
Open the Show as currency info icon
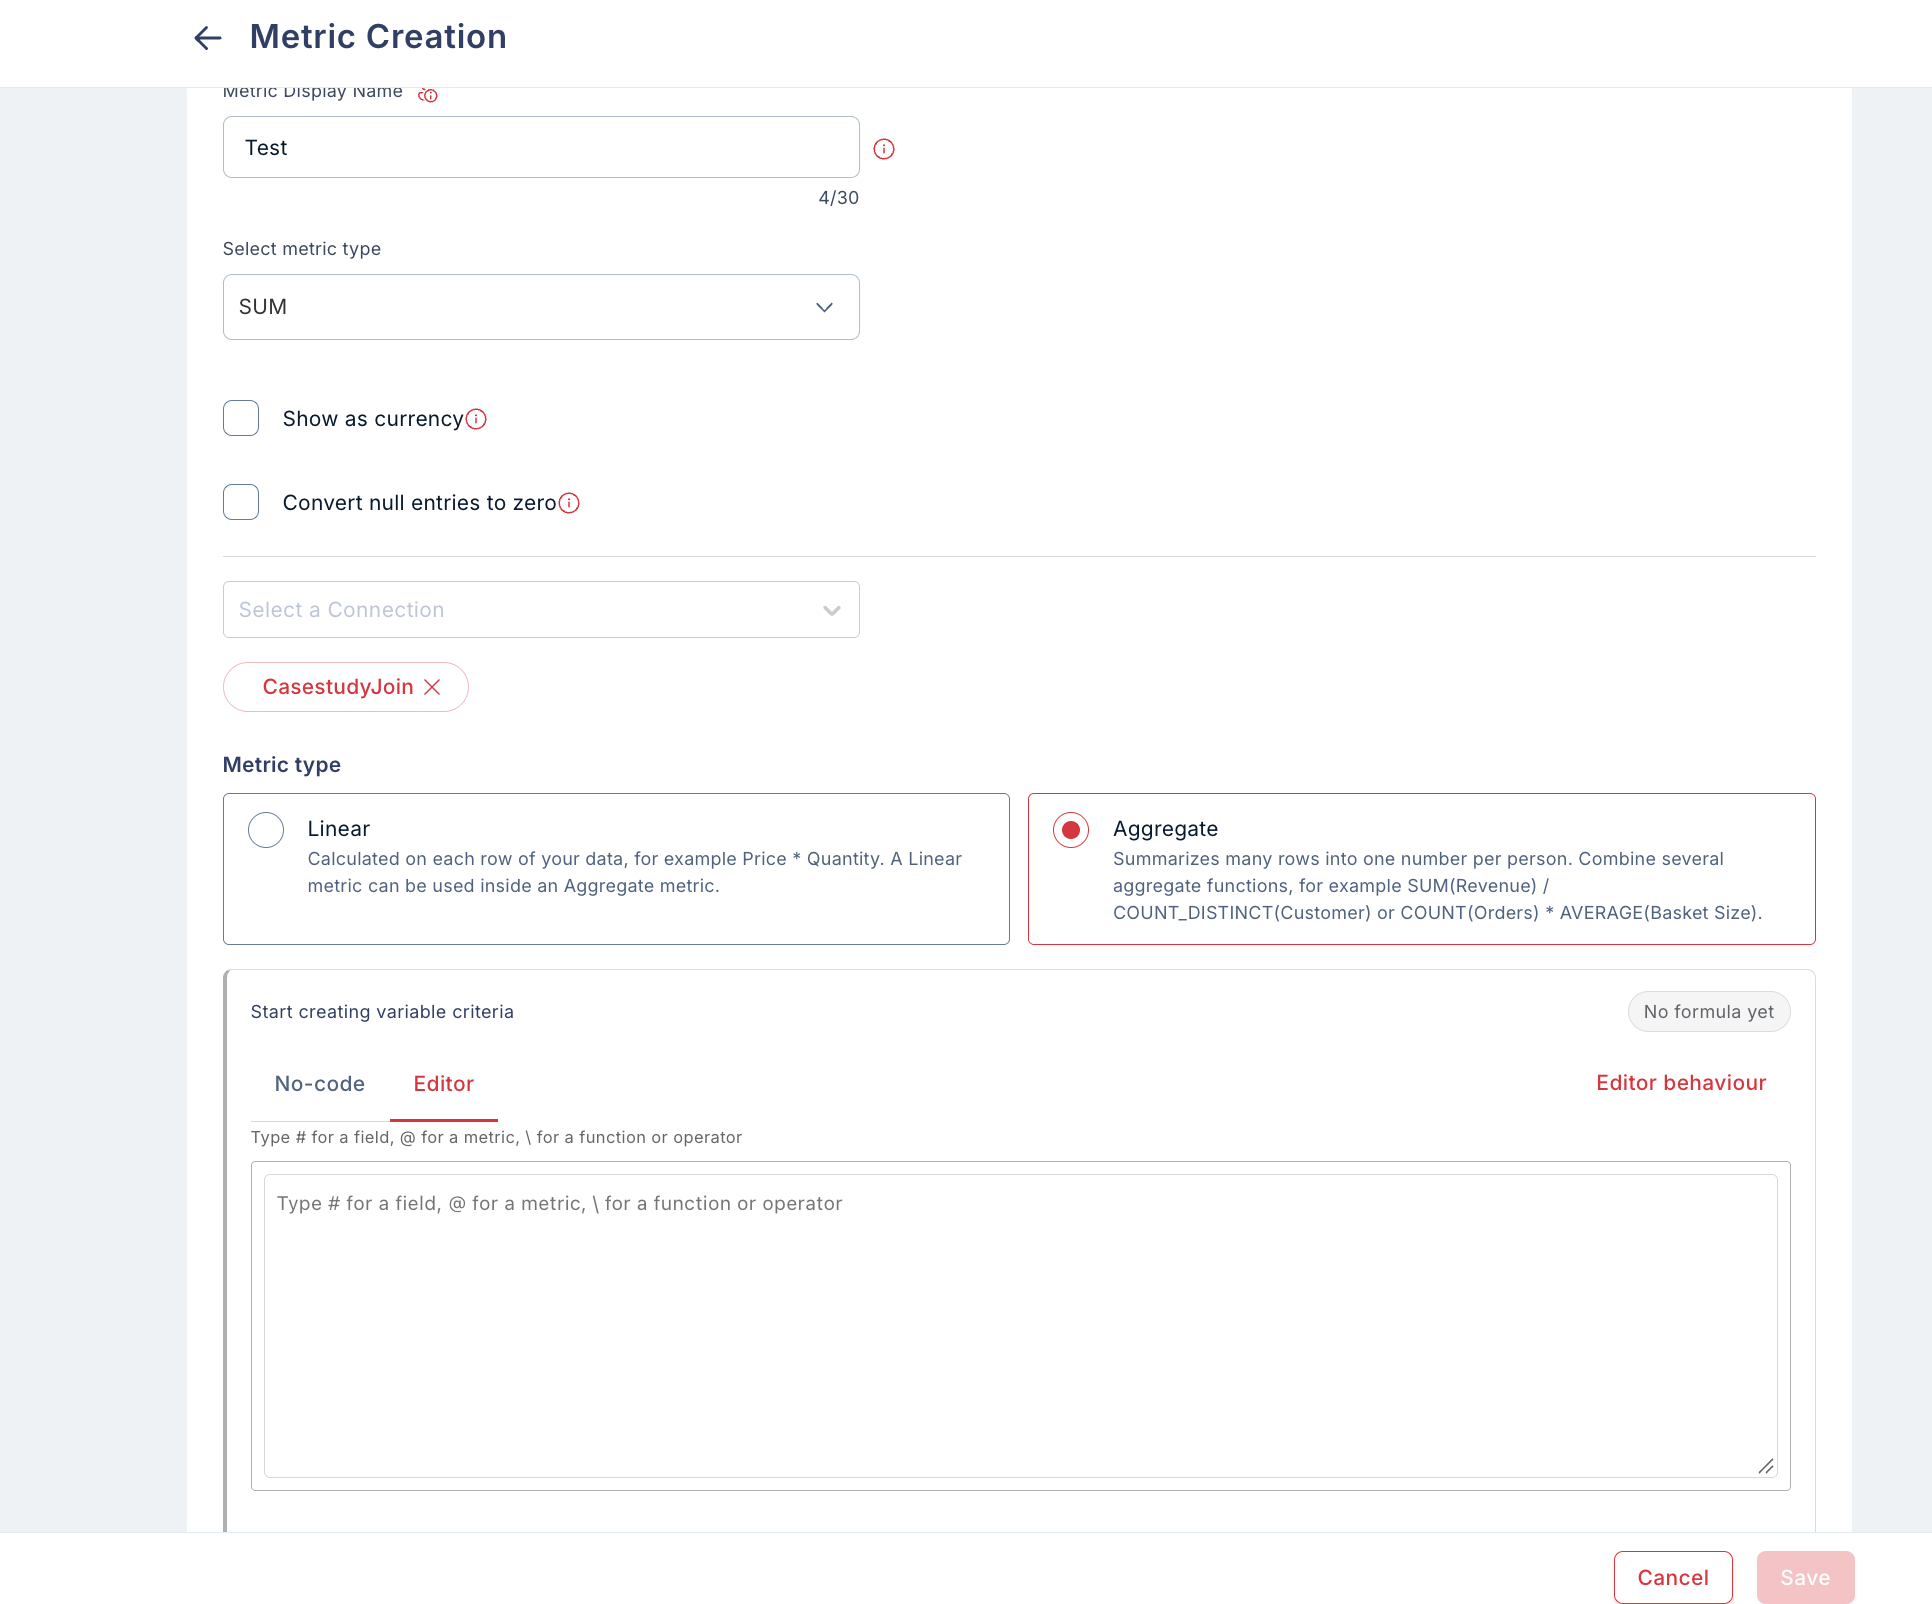pyautogui.click(x=477, y=419)
